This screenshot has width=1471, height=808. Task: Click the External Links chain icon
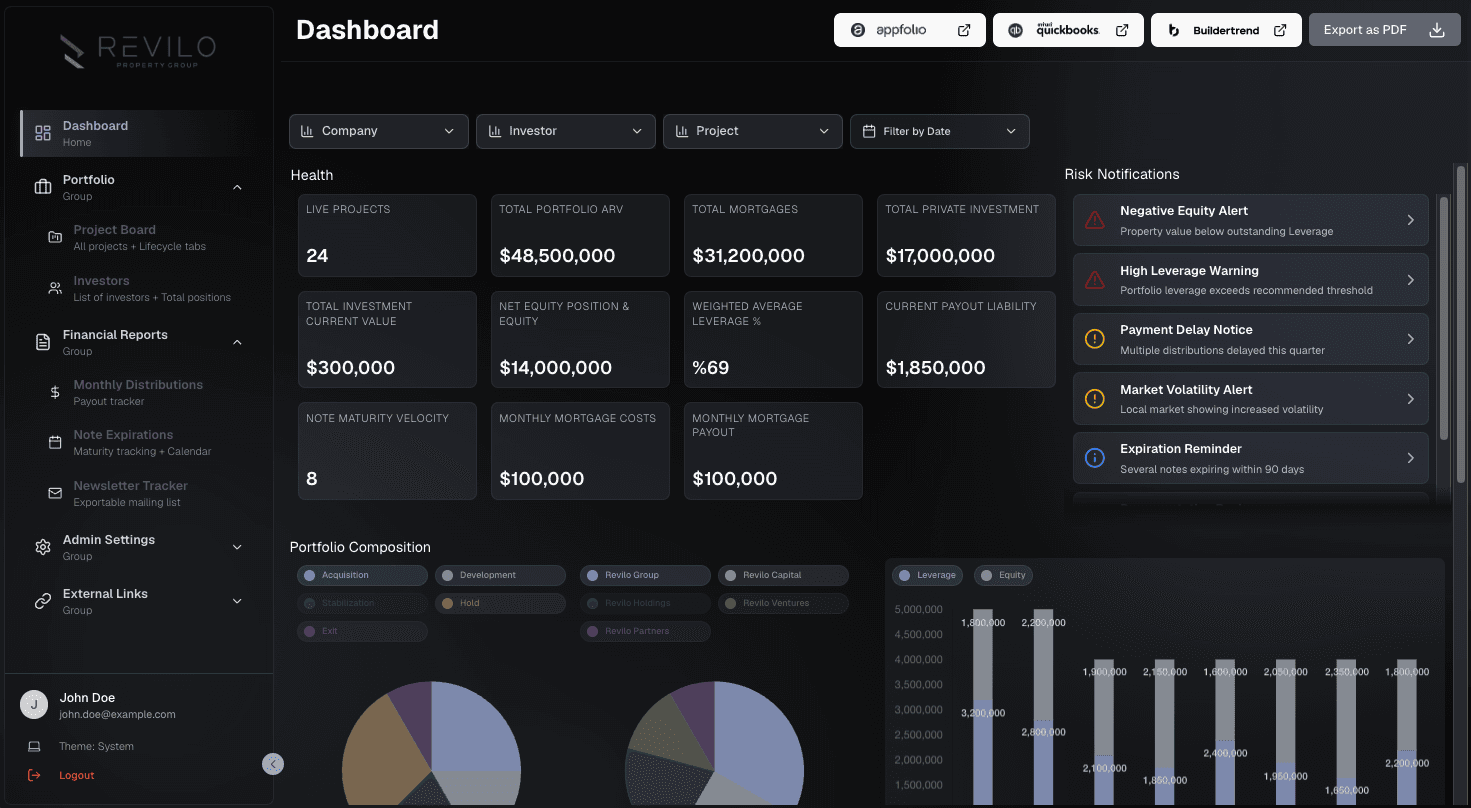[x=43, y=601]
